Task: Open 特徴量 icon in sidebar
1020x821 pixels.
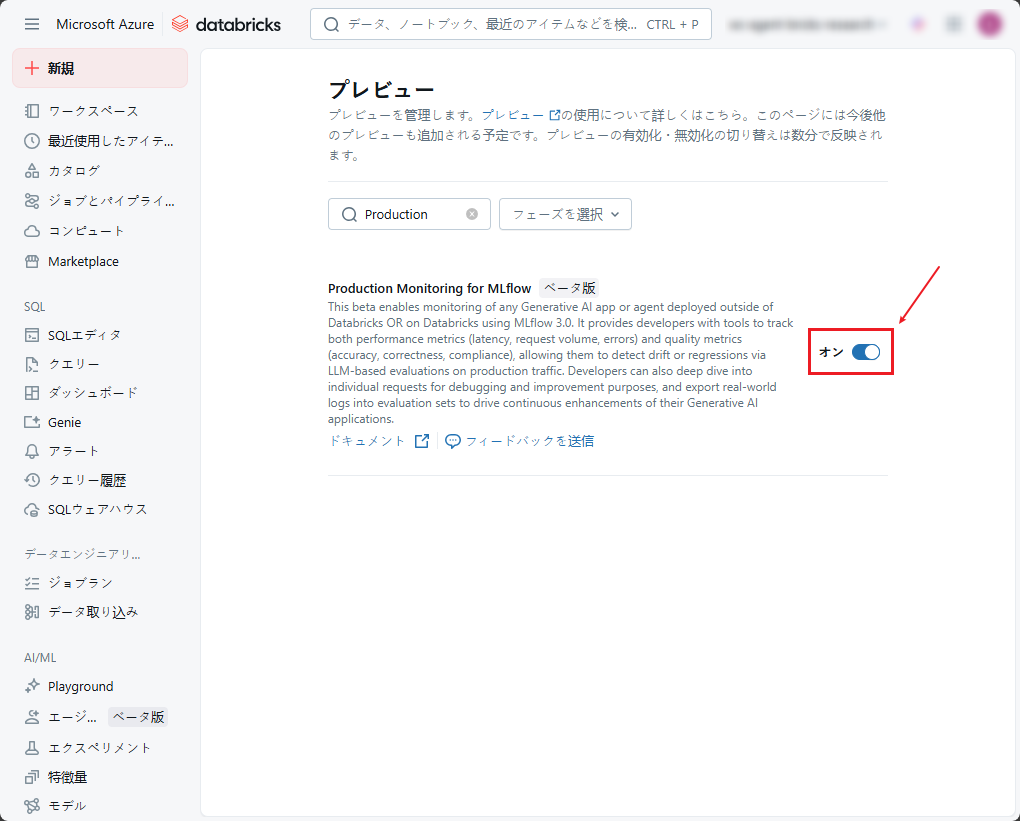Action: pos(32,777)
